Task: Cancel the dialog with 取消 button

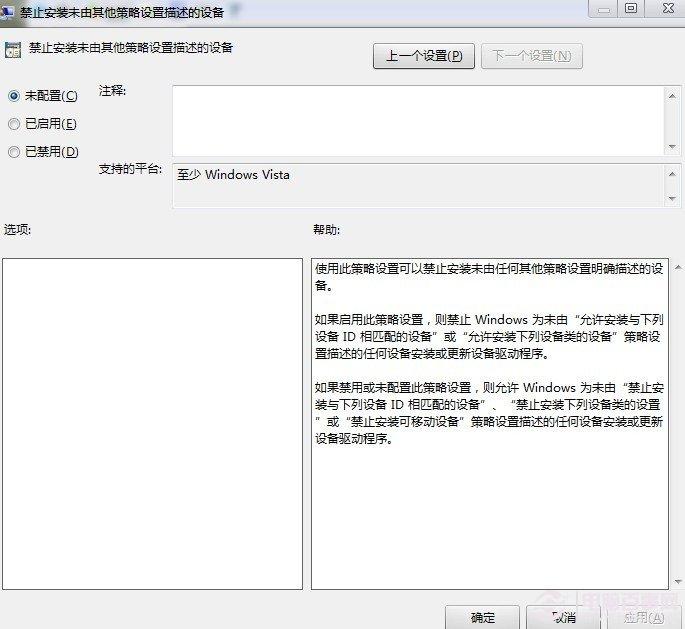Action: 564,617
